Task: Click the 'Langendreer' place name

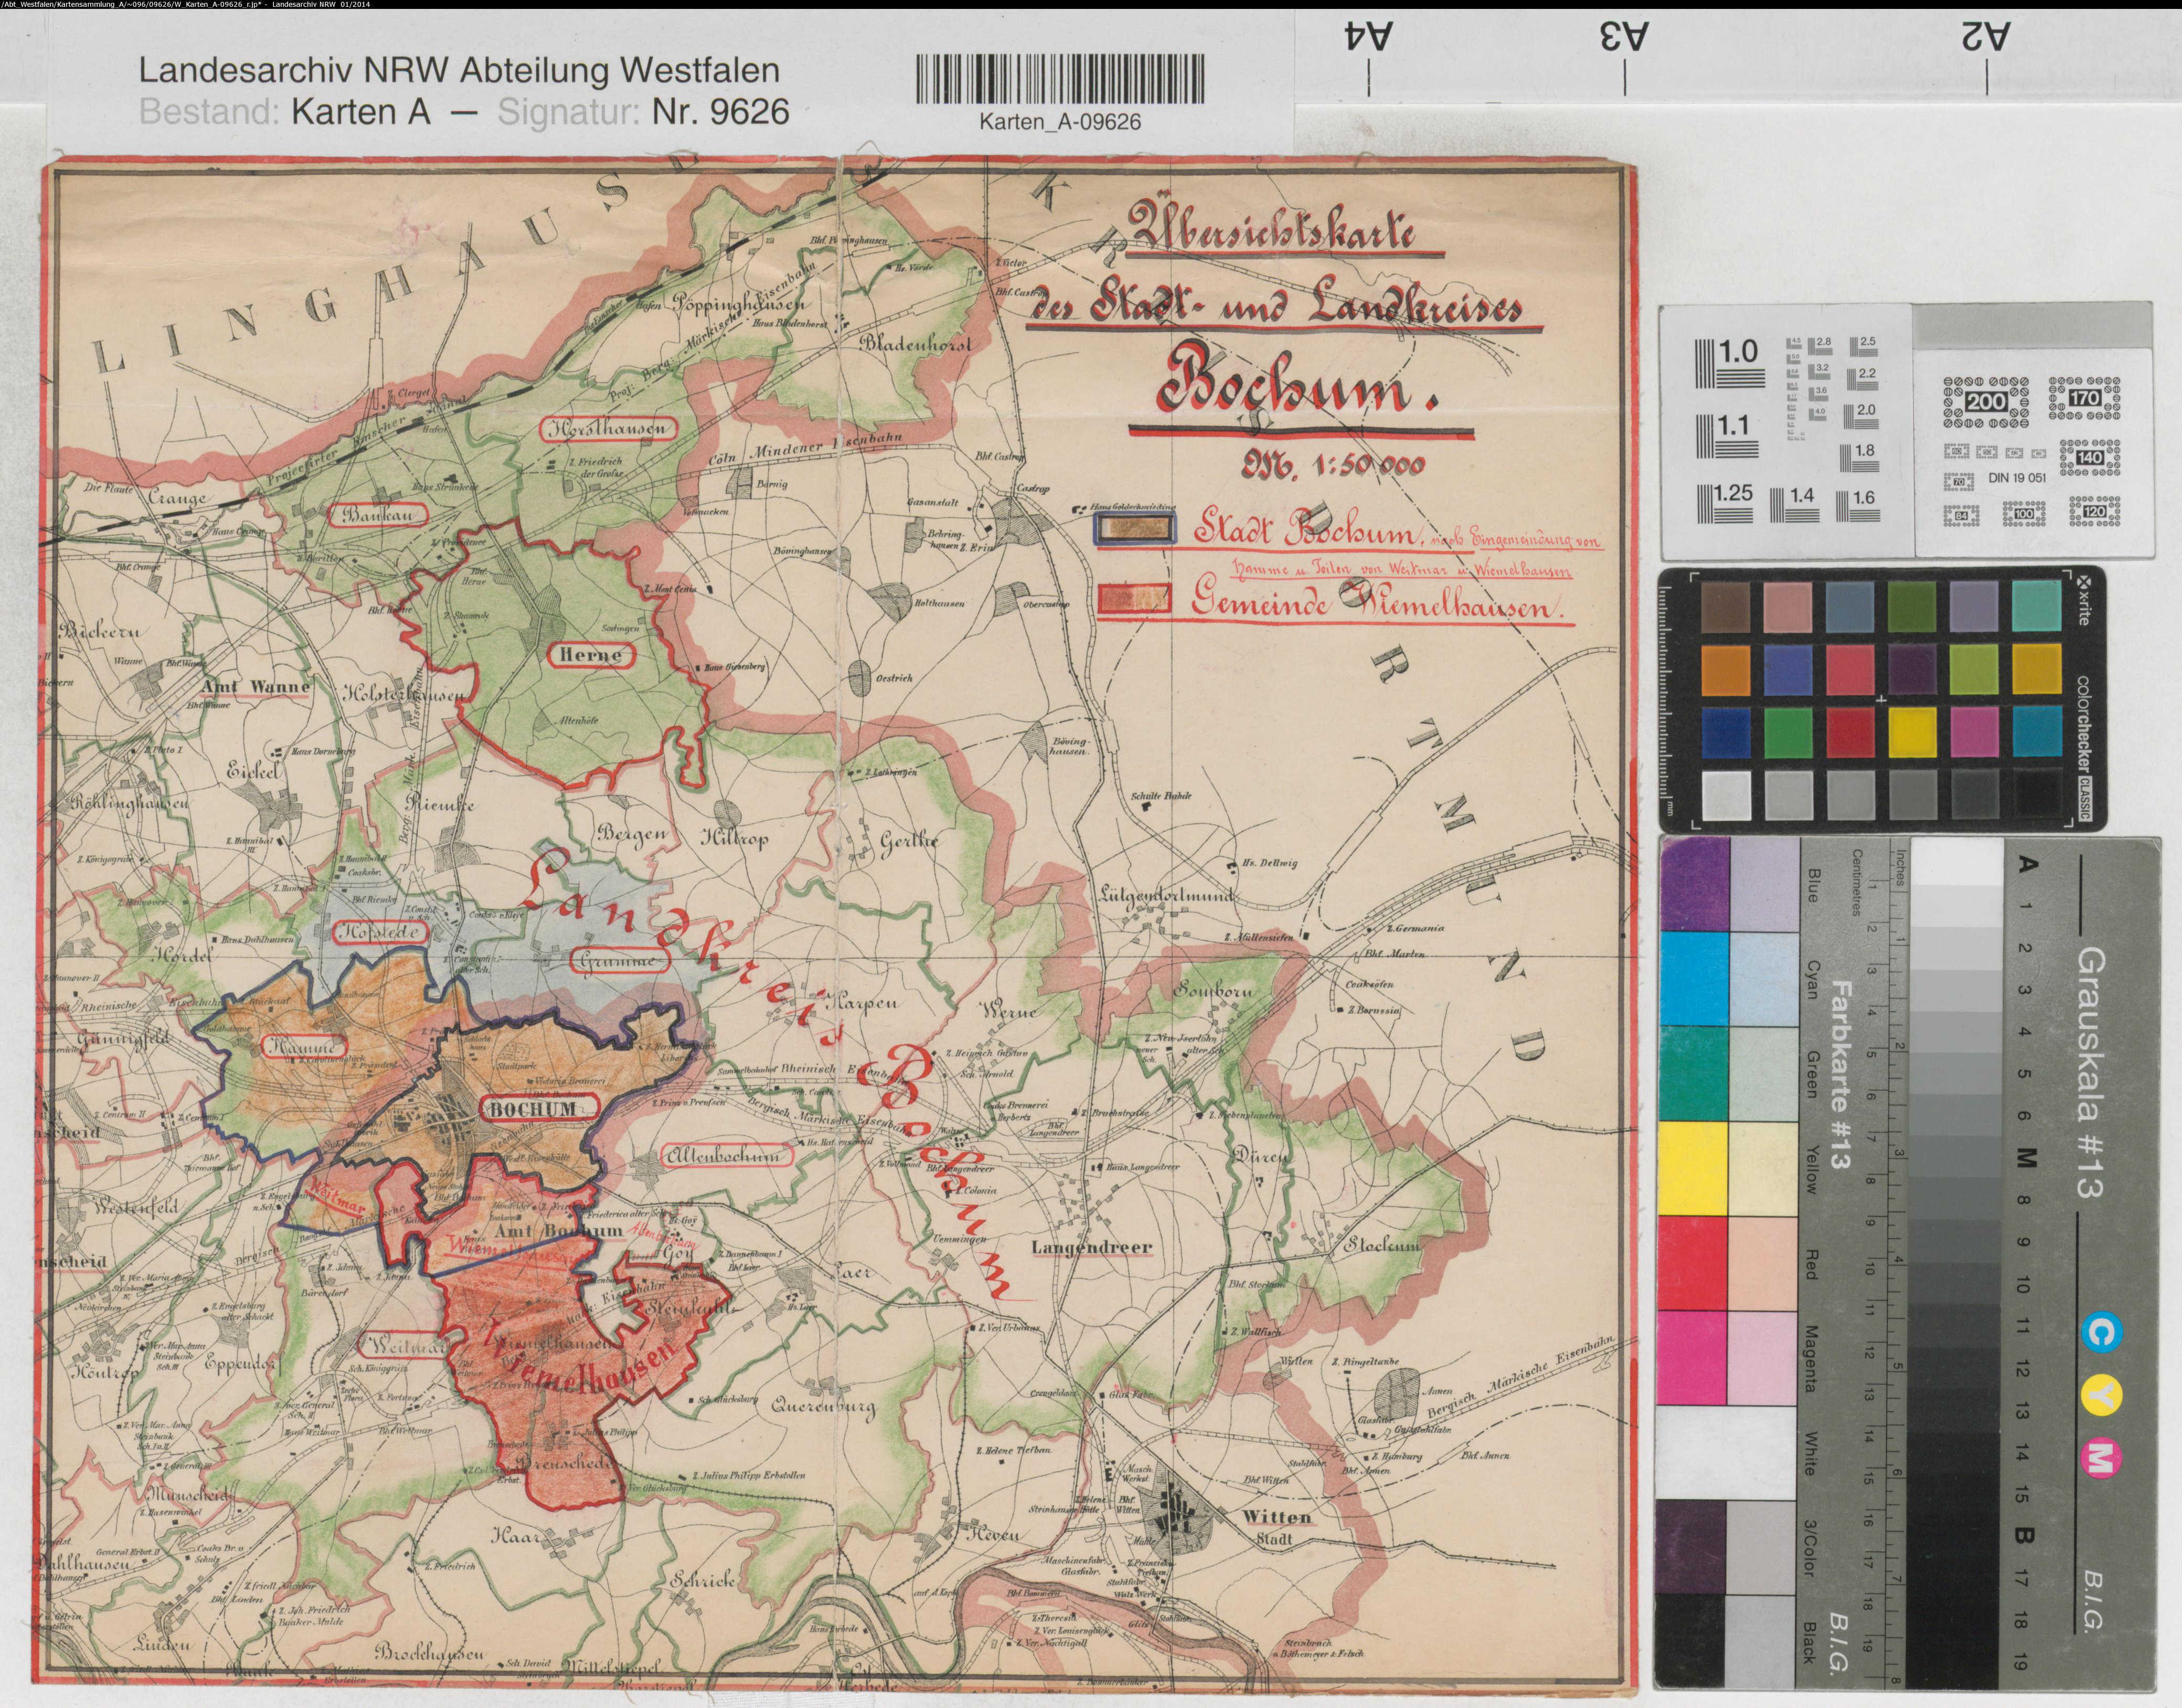Action: point(1091,1248)
